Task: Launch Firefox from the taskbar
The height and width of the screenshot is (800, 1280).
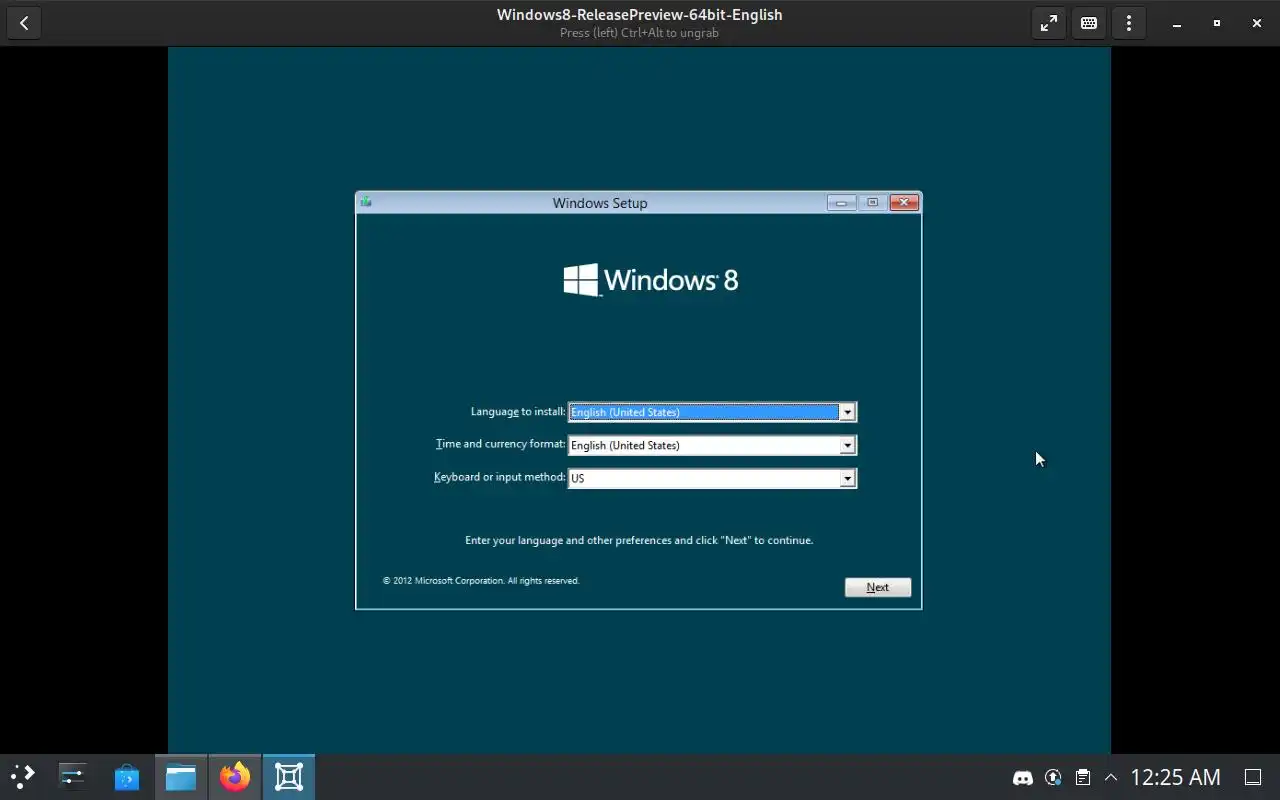Action: point(235,777)
